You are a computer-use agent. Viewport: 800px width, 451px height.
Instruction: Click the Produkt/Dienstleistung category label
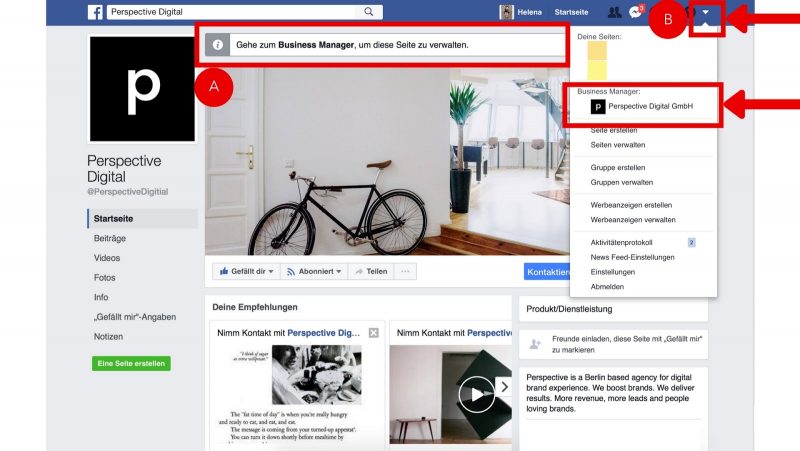click(569, 309)
